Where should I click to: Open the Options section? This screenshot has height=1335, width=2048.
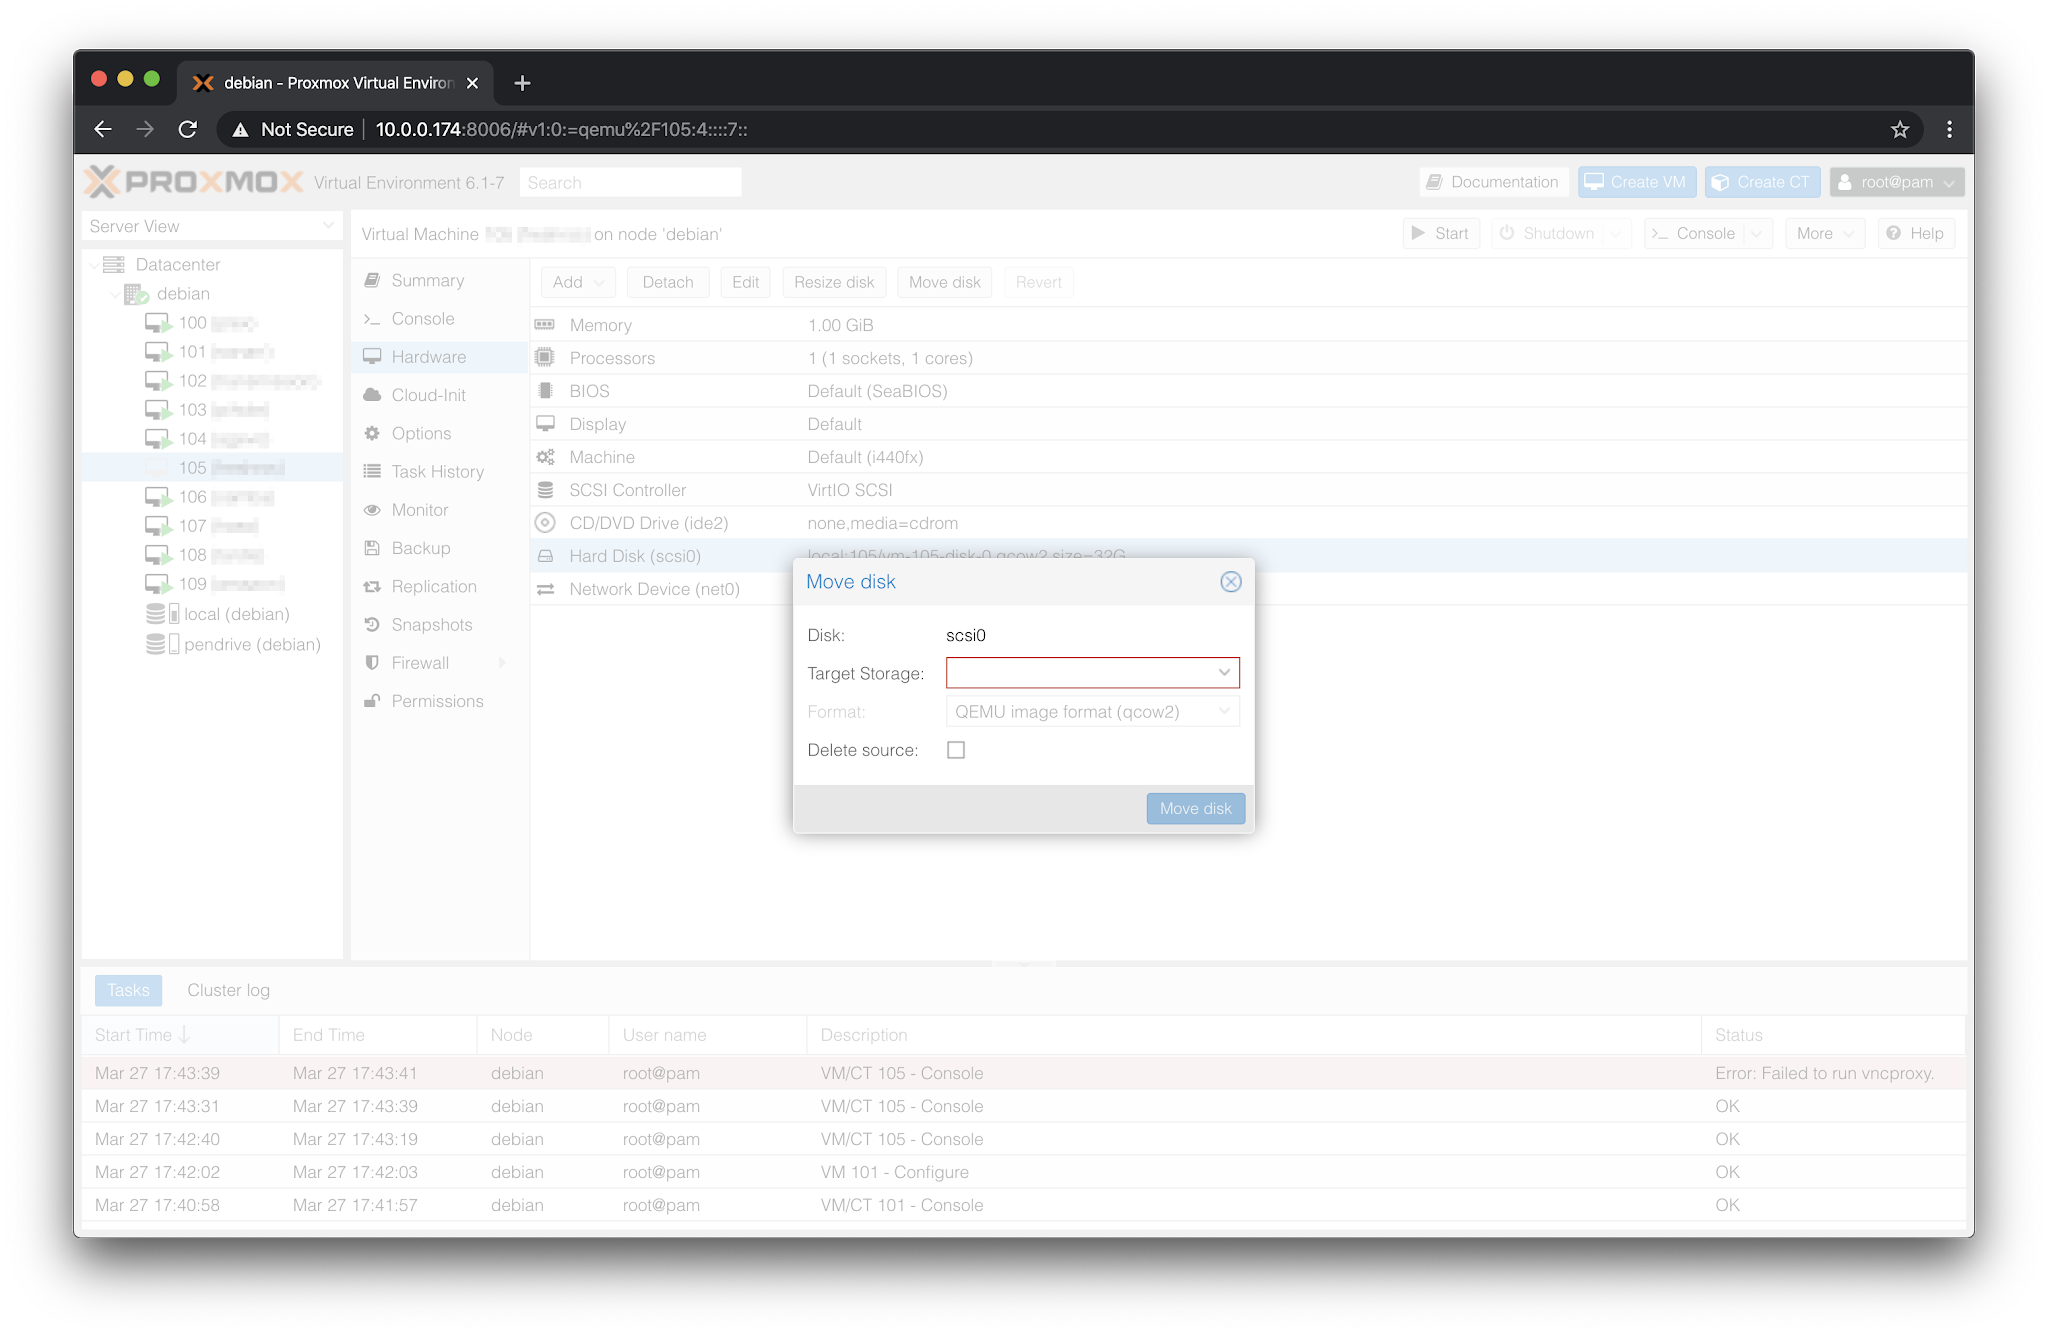point(438,434)
